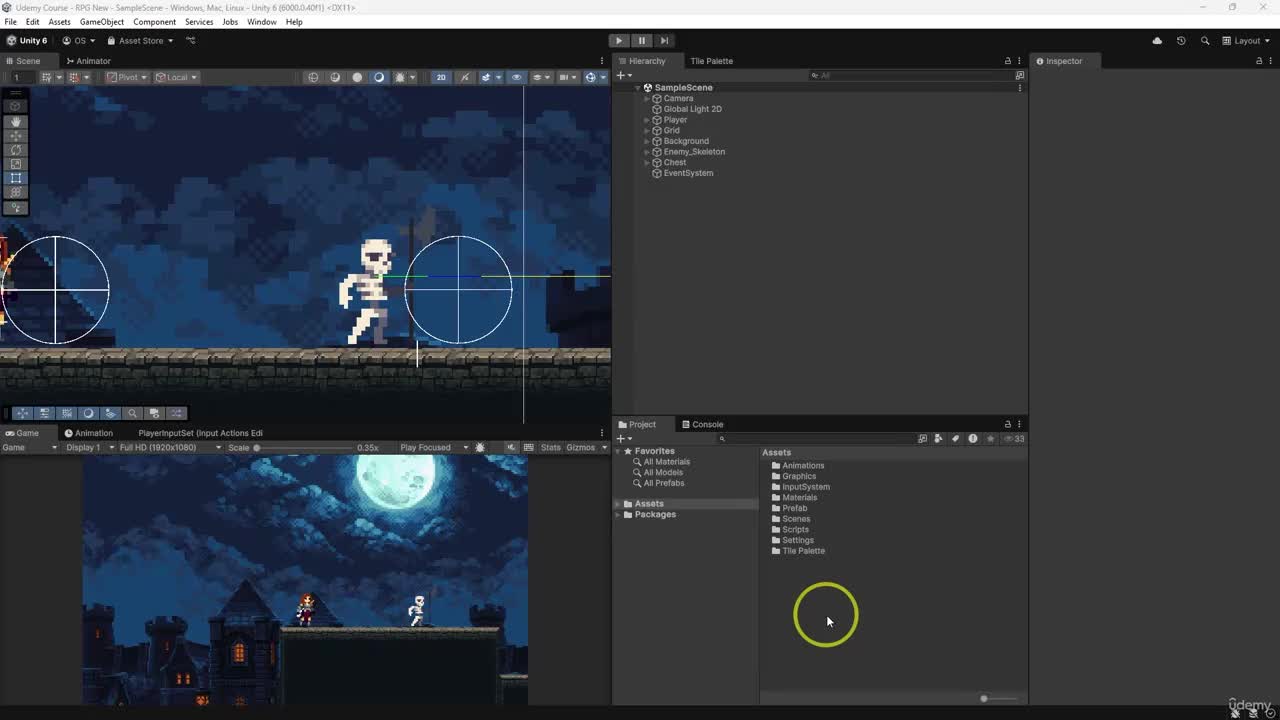Open the Window menu
The height and width of the screenshot is (720, 1280).
[262, 22]
